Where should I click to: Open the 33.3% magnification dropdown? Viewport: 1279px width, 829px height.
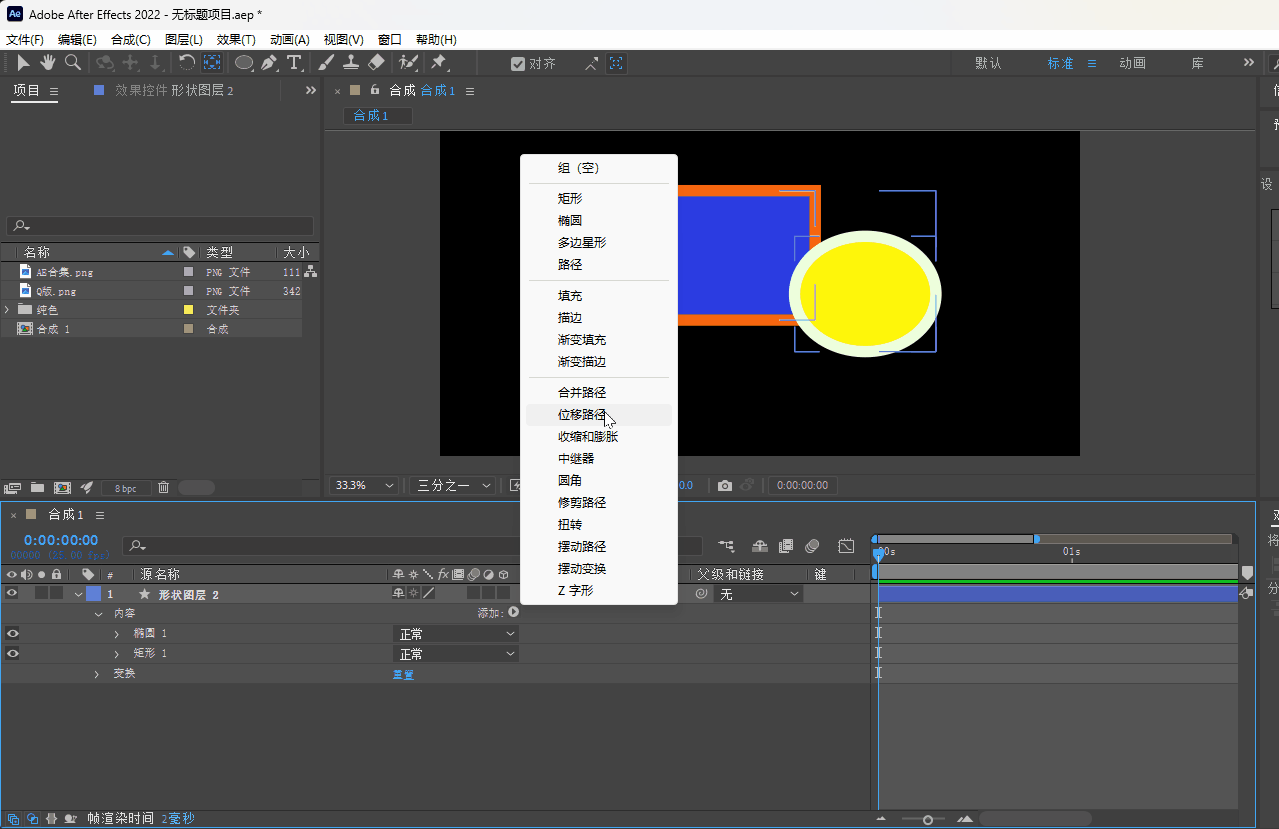pyautogui.click(x=366, y=485)
